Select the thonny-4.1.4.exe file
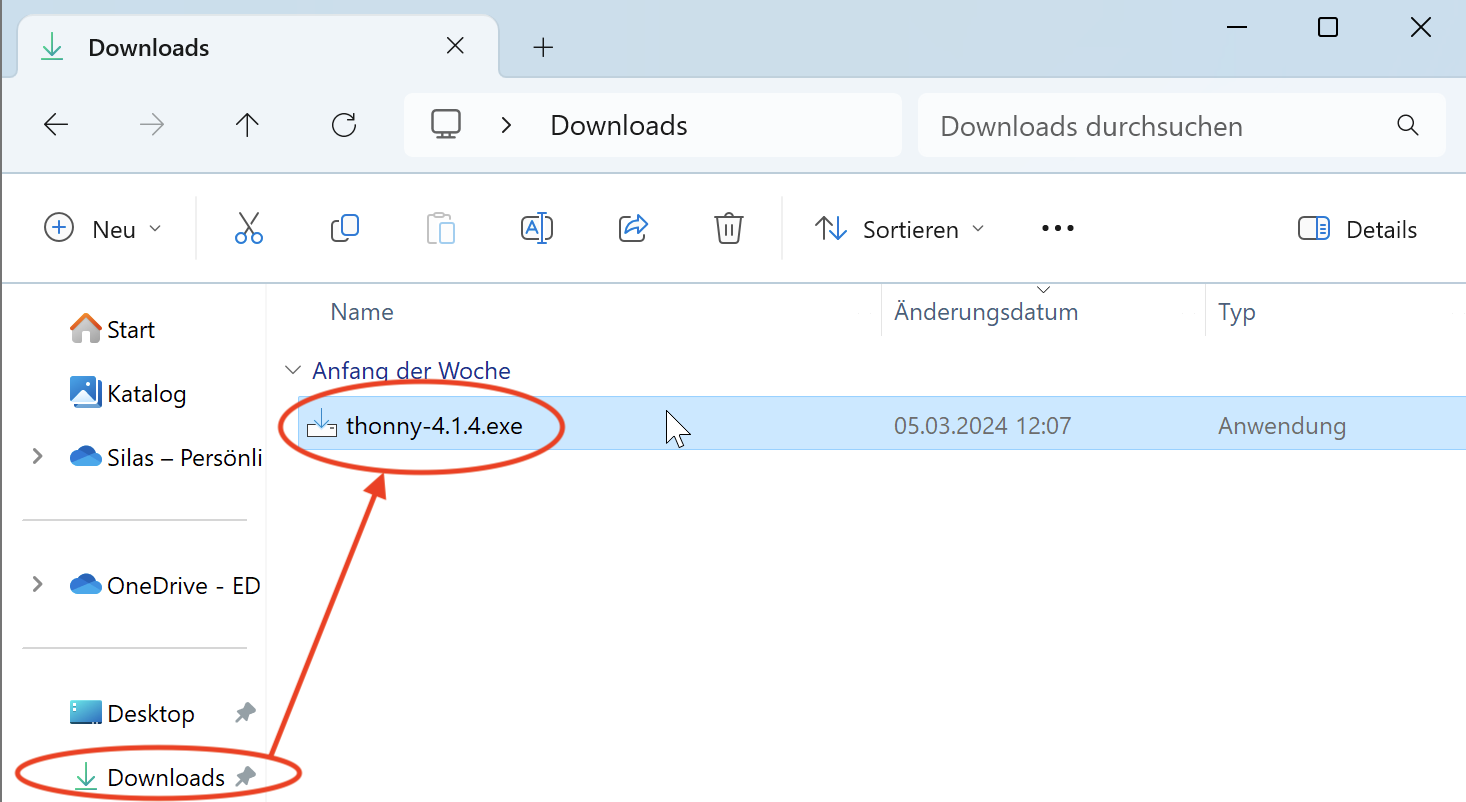This screenshot has height=802, width=1466. [434, 426]
